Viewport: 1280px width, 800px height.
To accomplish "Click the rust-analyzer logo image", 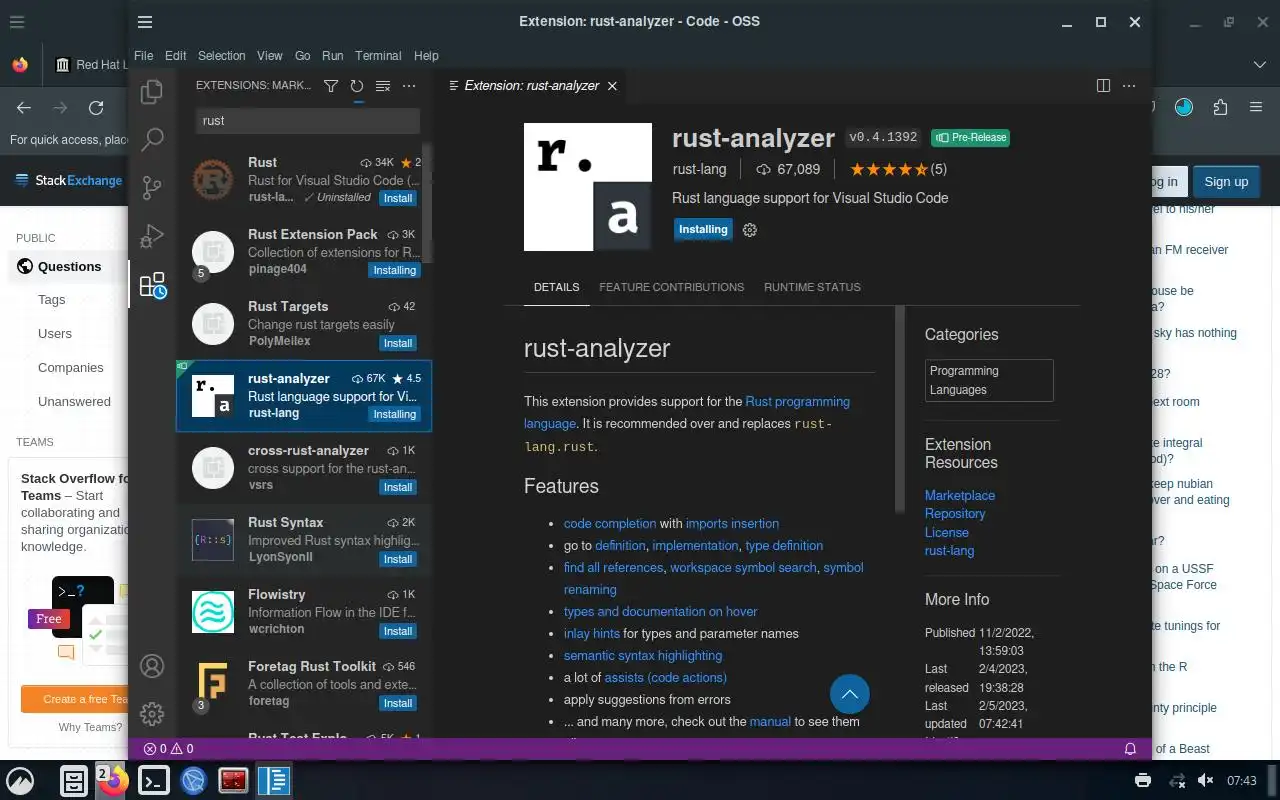I will click(588, 187).
